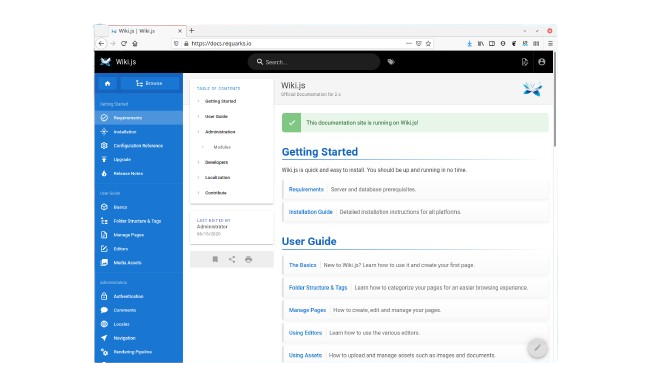Open a new browser tab
Image resolution: width=666 pixels, height=375 pixels.
192,31
